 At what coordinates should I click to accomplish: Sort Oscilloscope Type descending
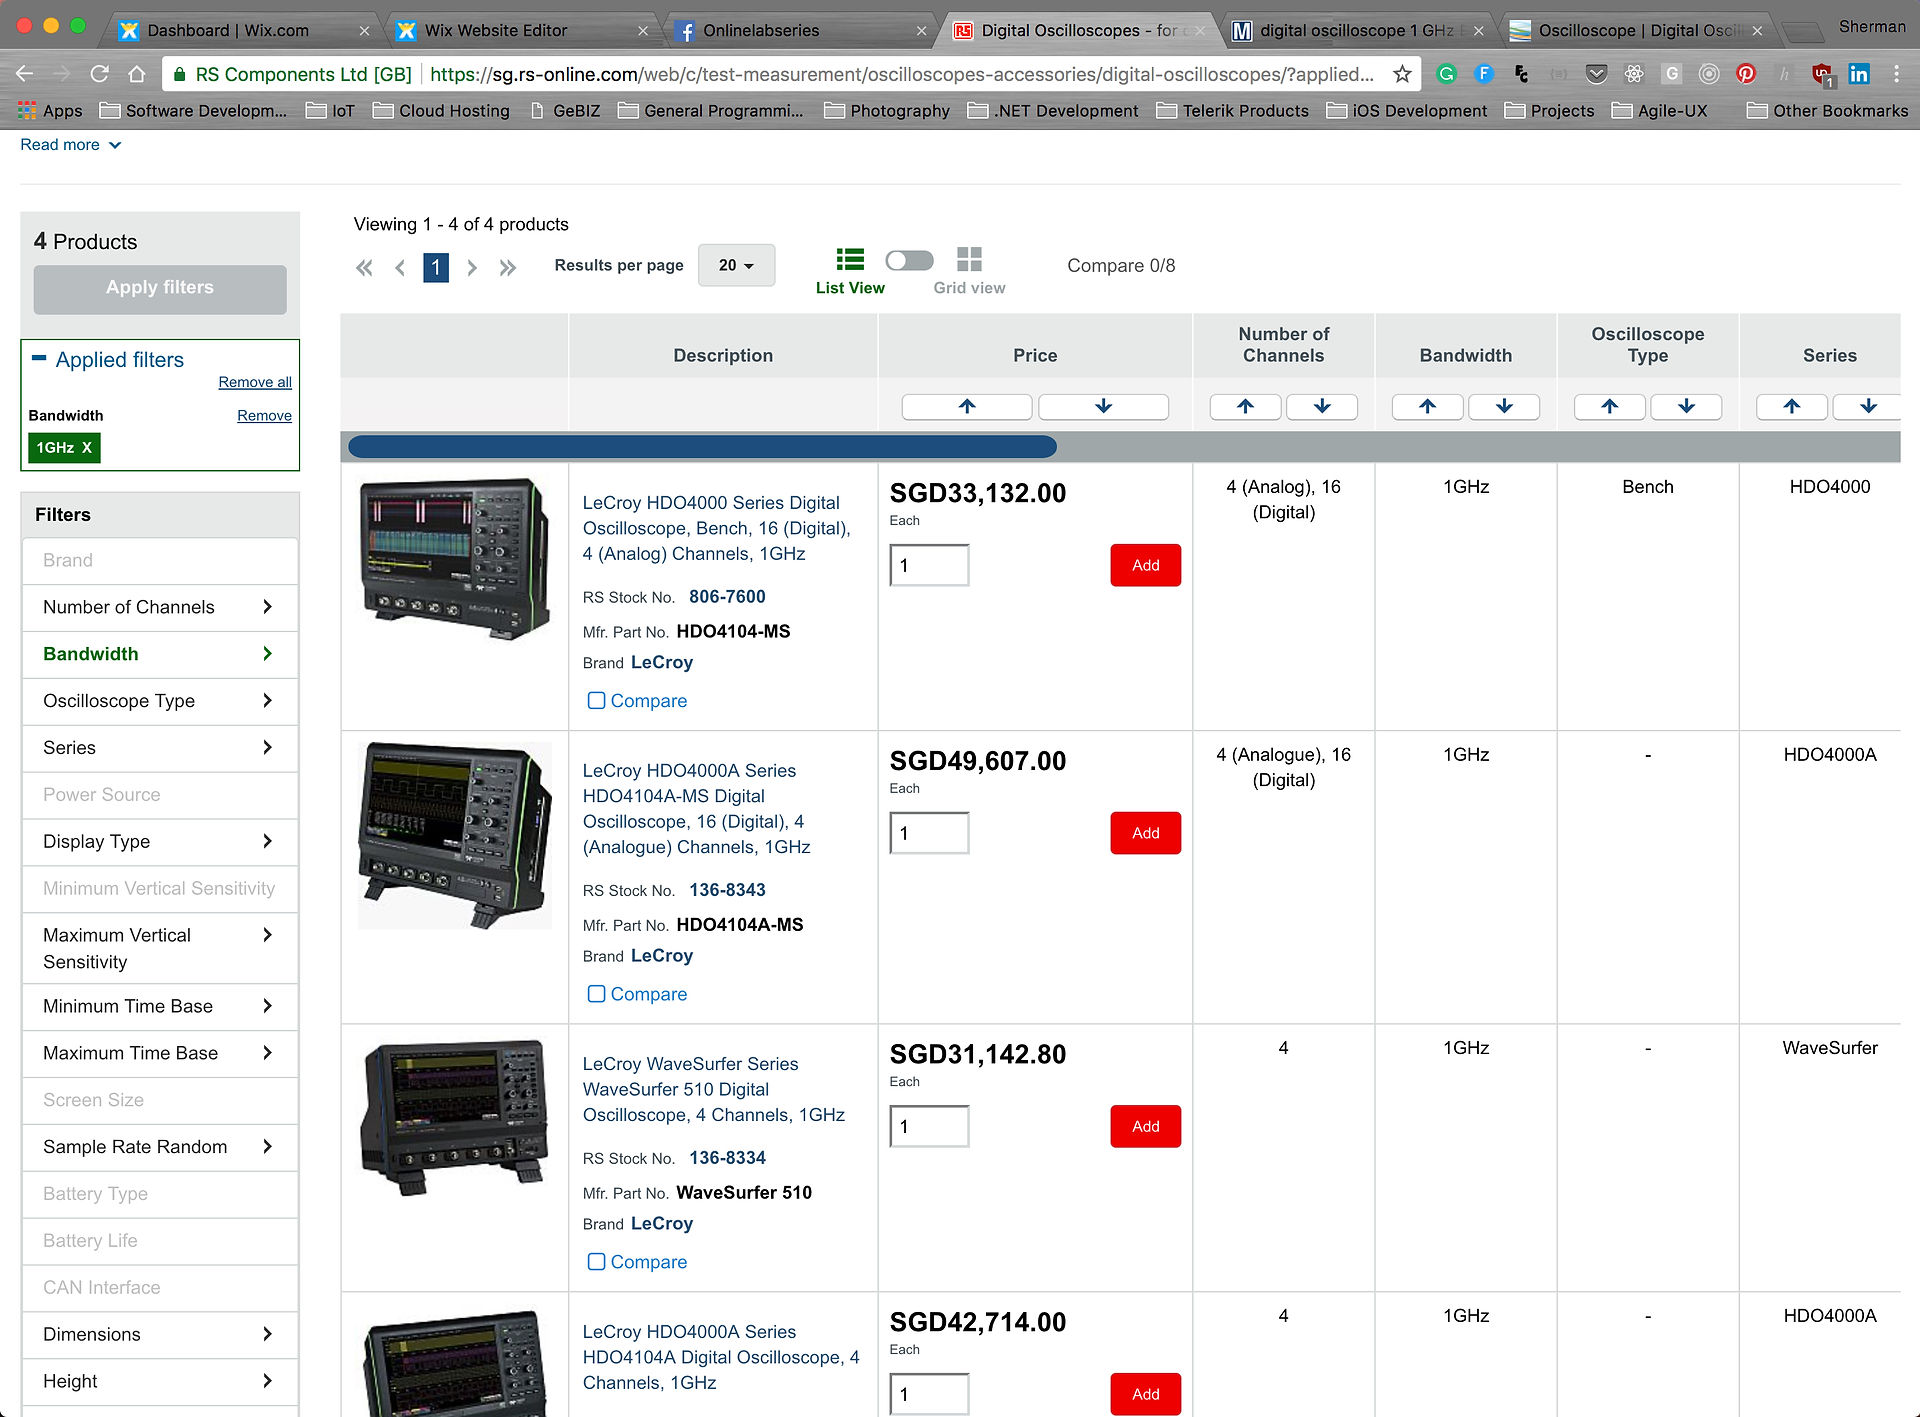1686,406
